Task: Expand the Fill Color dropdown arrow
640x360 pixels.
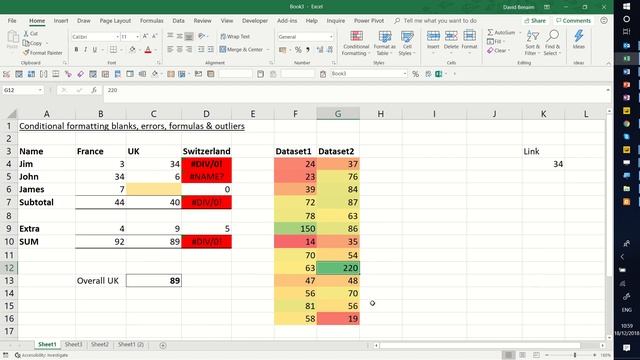Action: point(139,50)
